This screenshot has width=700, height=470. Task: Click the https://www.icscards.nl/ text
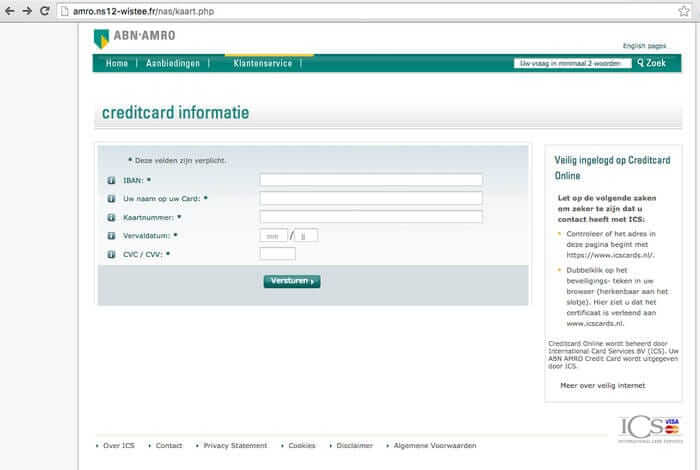[610, 255]
